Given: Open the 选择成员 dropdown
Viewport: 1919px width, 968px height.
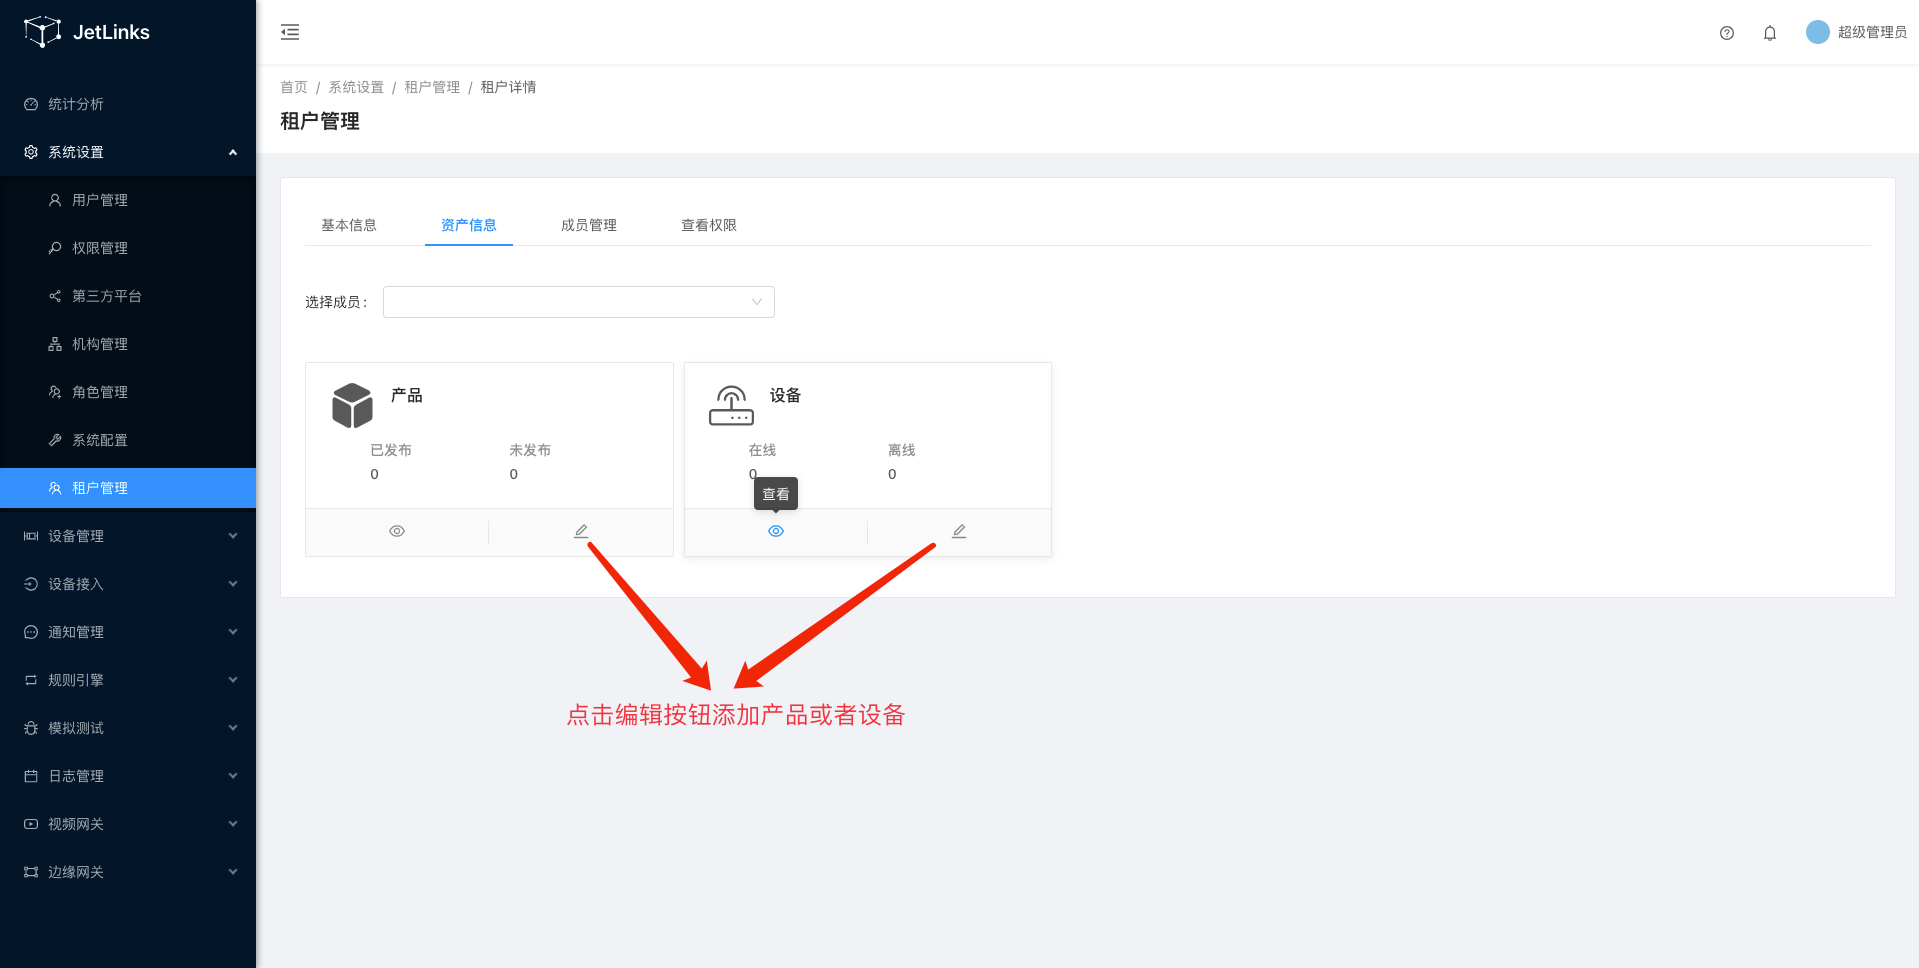Looking at the screenshot, I should click(x=579, y=302).
